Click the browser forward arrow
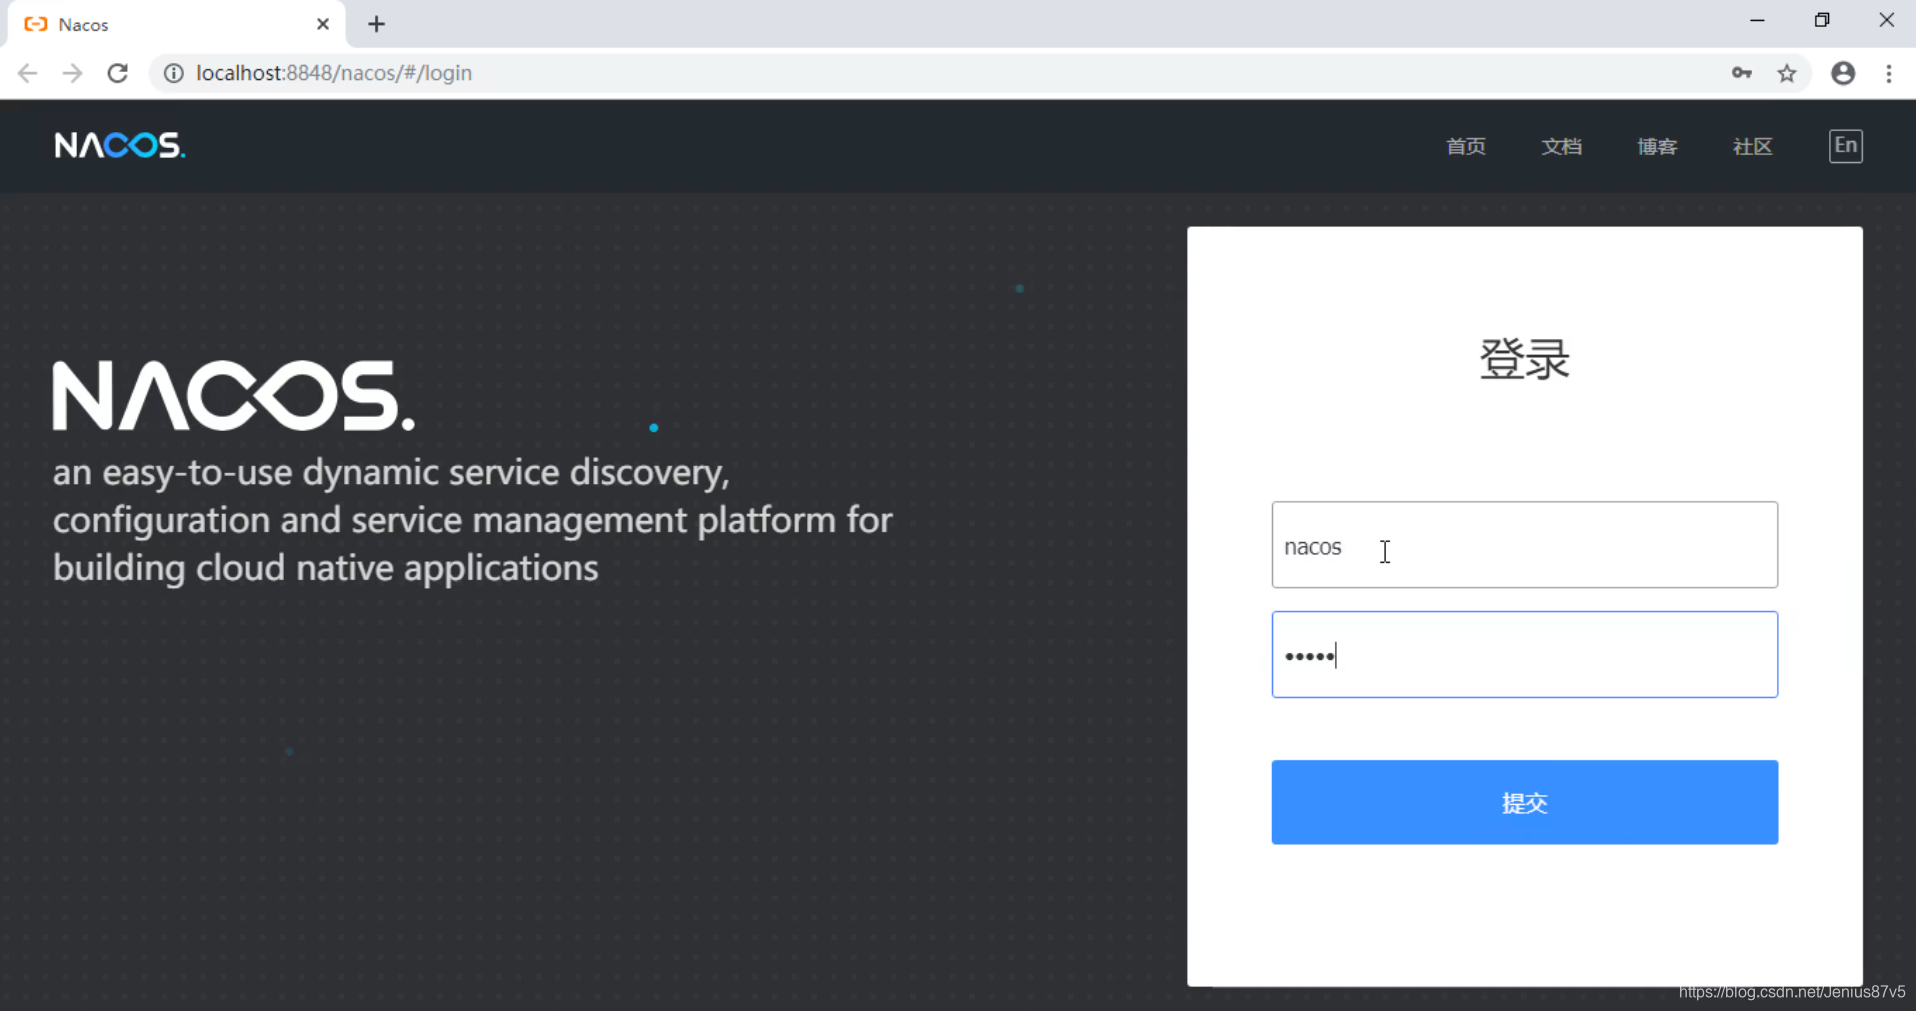Image resolution: width=1916 pixels, height=1011 pixels. point(72,73)
